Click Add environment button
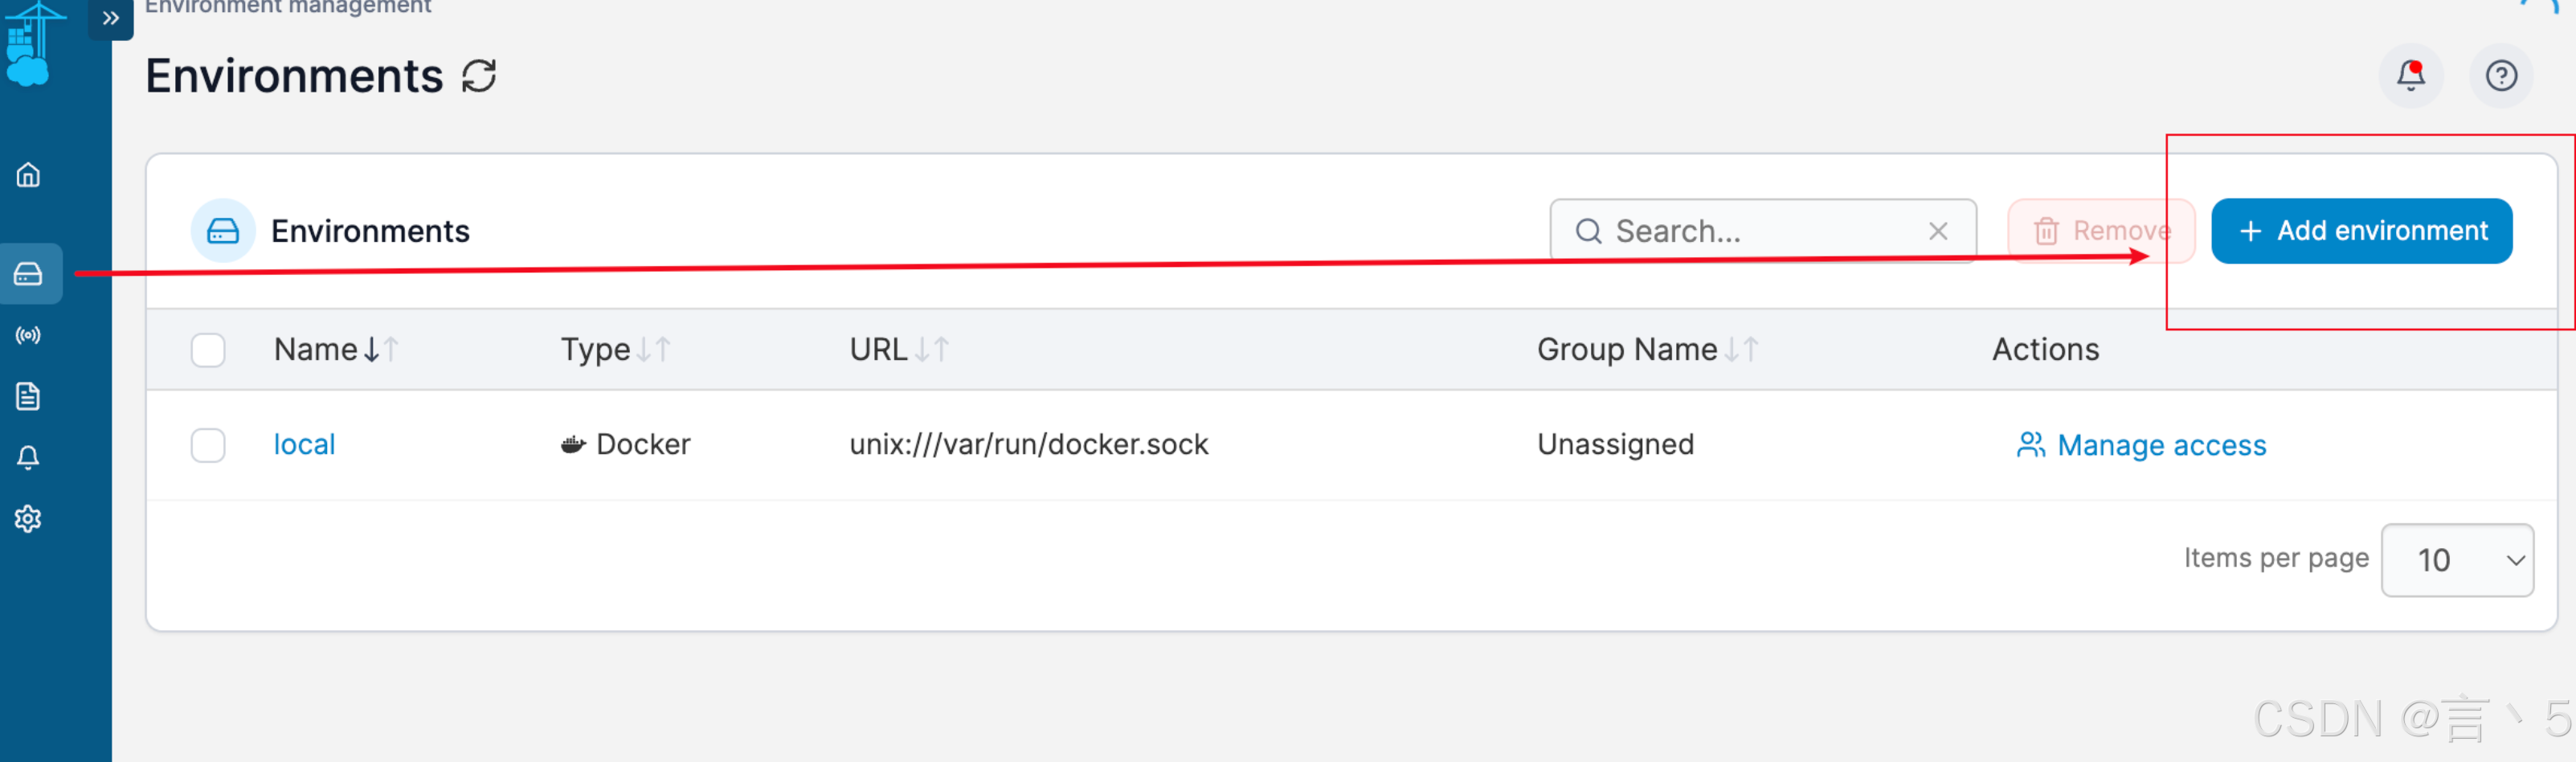The image size is (2576, 762). 2361,231
